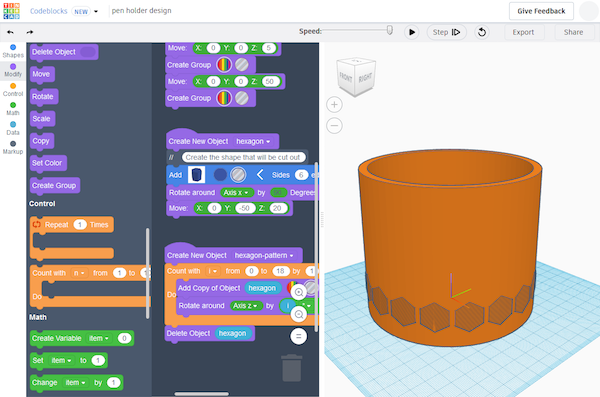Click the trash can icon

[292, 368]
